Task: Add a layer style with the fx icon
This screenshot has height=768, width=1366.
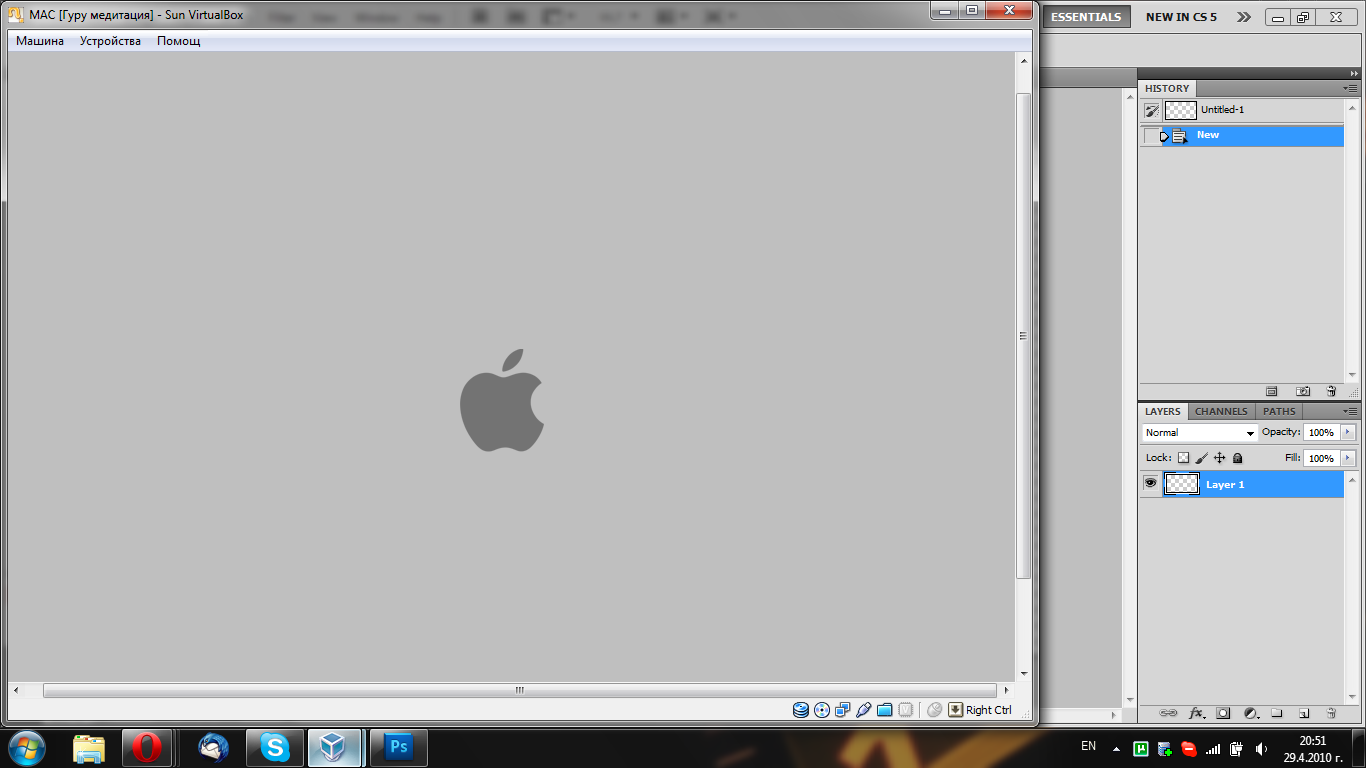Action: click(x=1196, y=713)
